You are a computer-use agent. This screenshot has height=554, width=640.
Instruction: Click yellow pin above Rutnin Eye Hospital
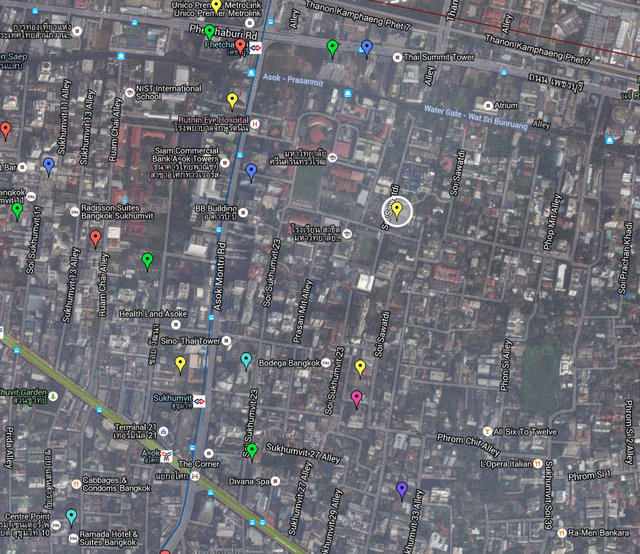pyautogui.click(x=232, y=101)
